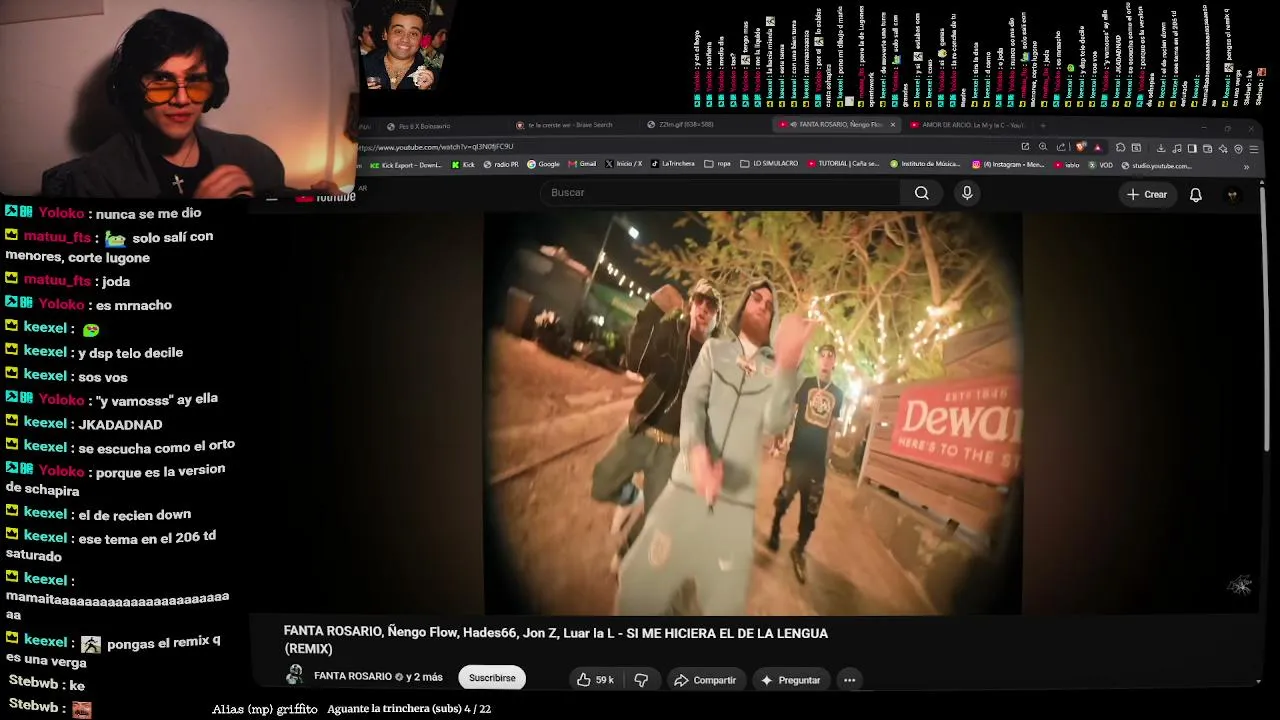Image resolution: width=1280 pixels, height=720 pixels.
Task: Click the Suscribirse button
Action: click(x=492, y=678)
